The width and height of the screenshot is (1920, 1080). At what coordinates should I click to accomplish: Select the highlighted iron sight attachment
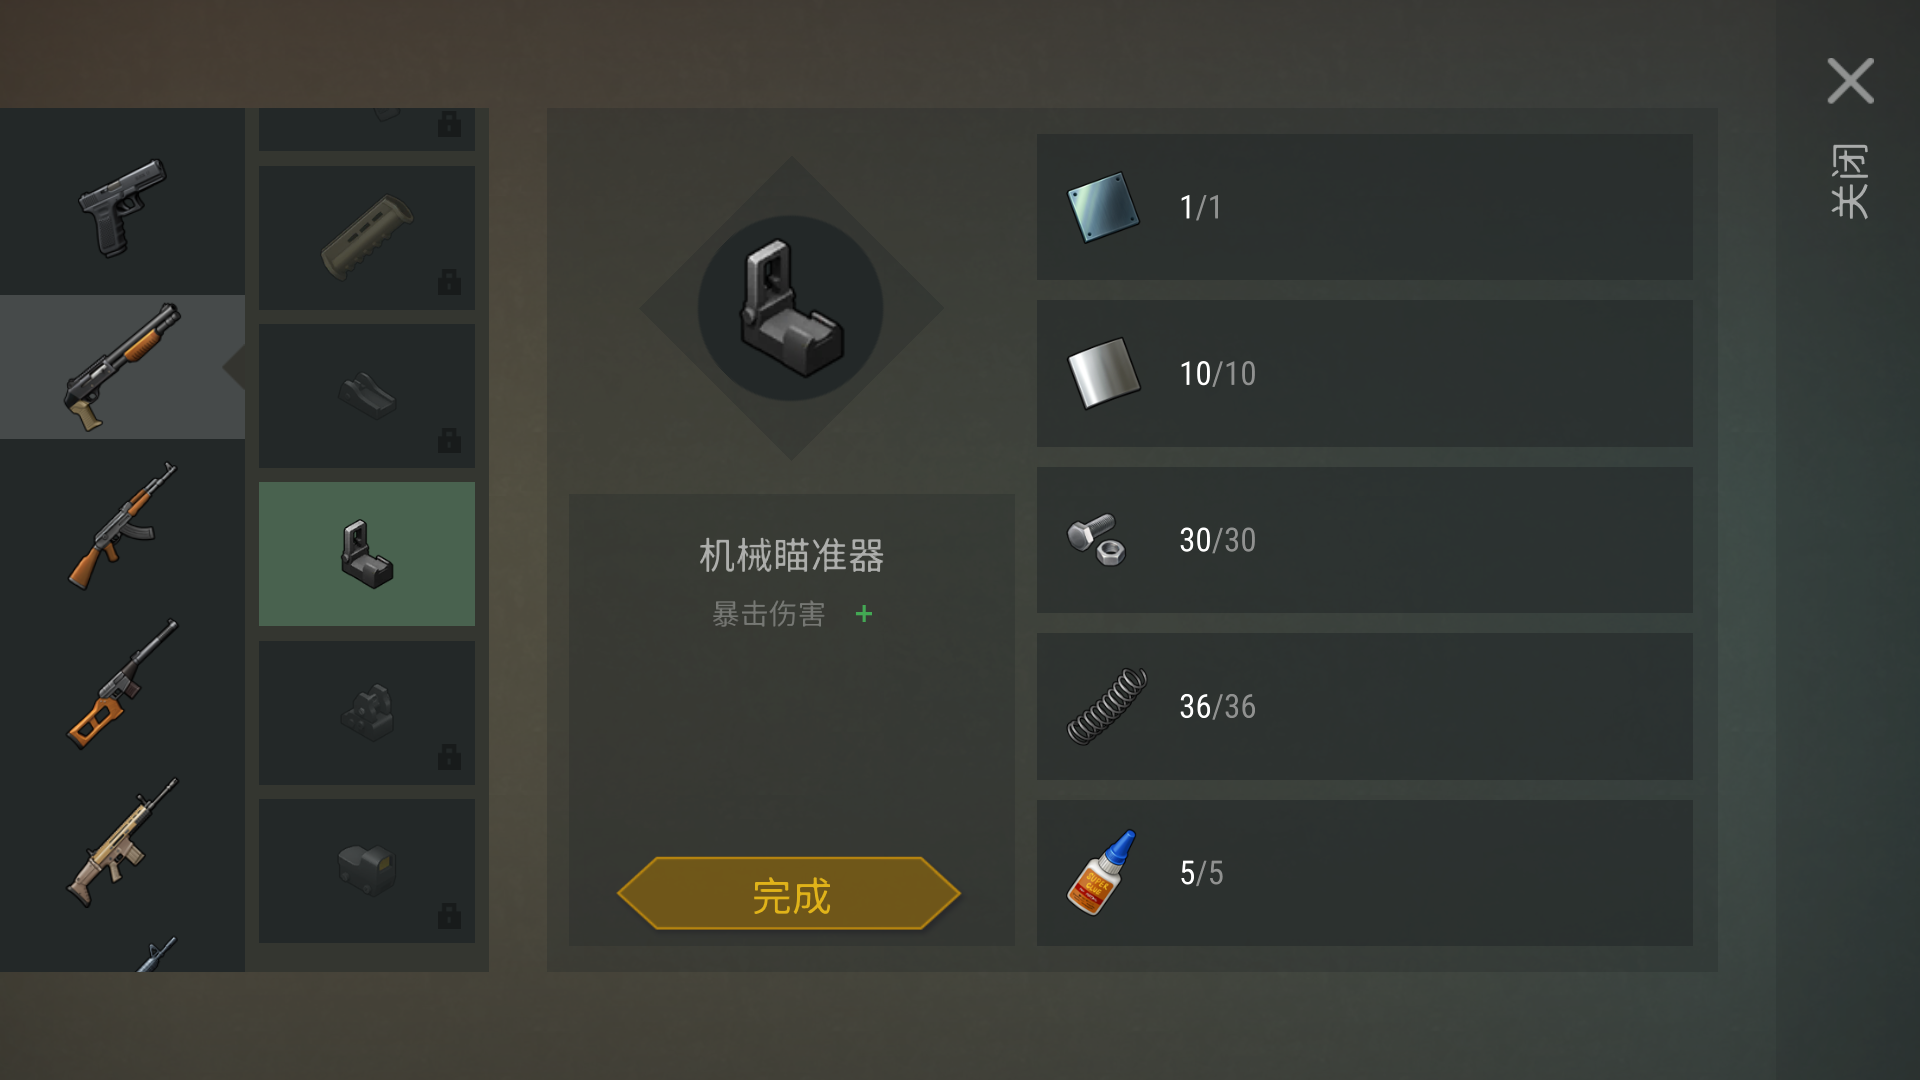click(x=367, y=554)
